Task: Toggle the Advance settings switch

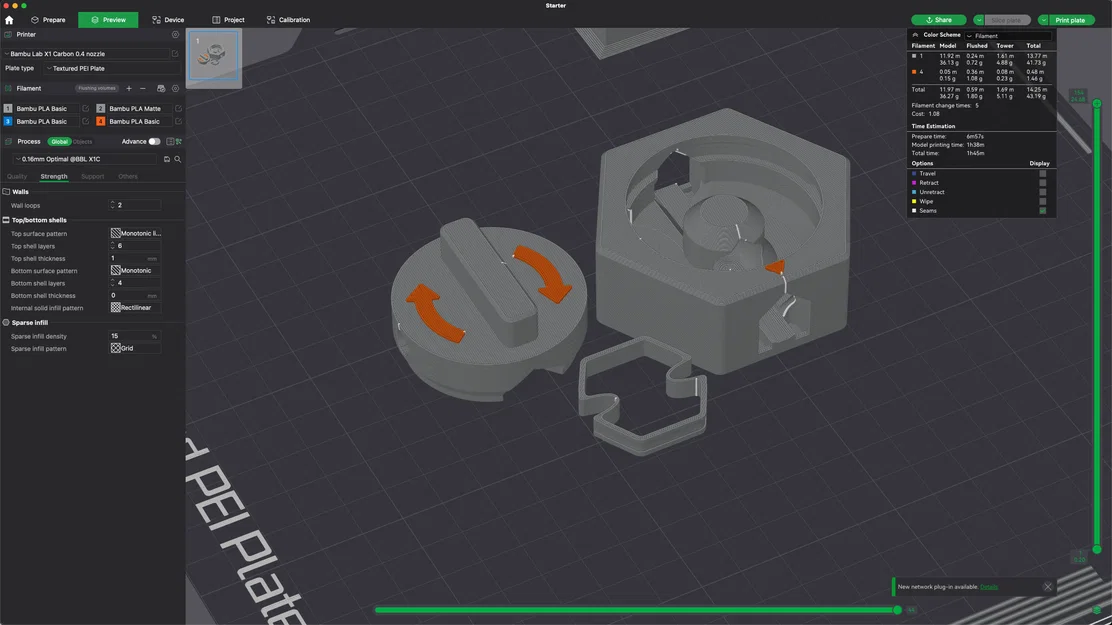Action: coord(154,141)
